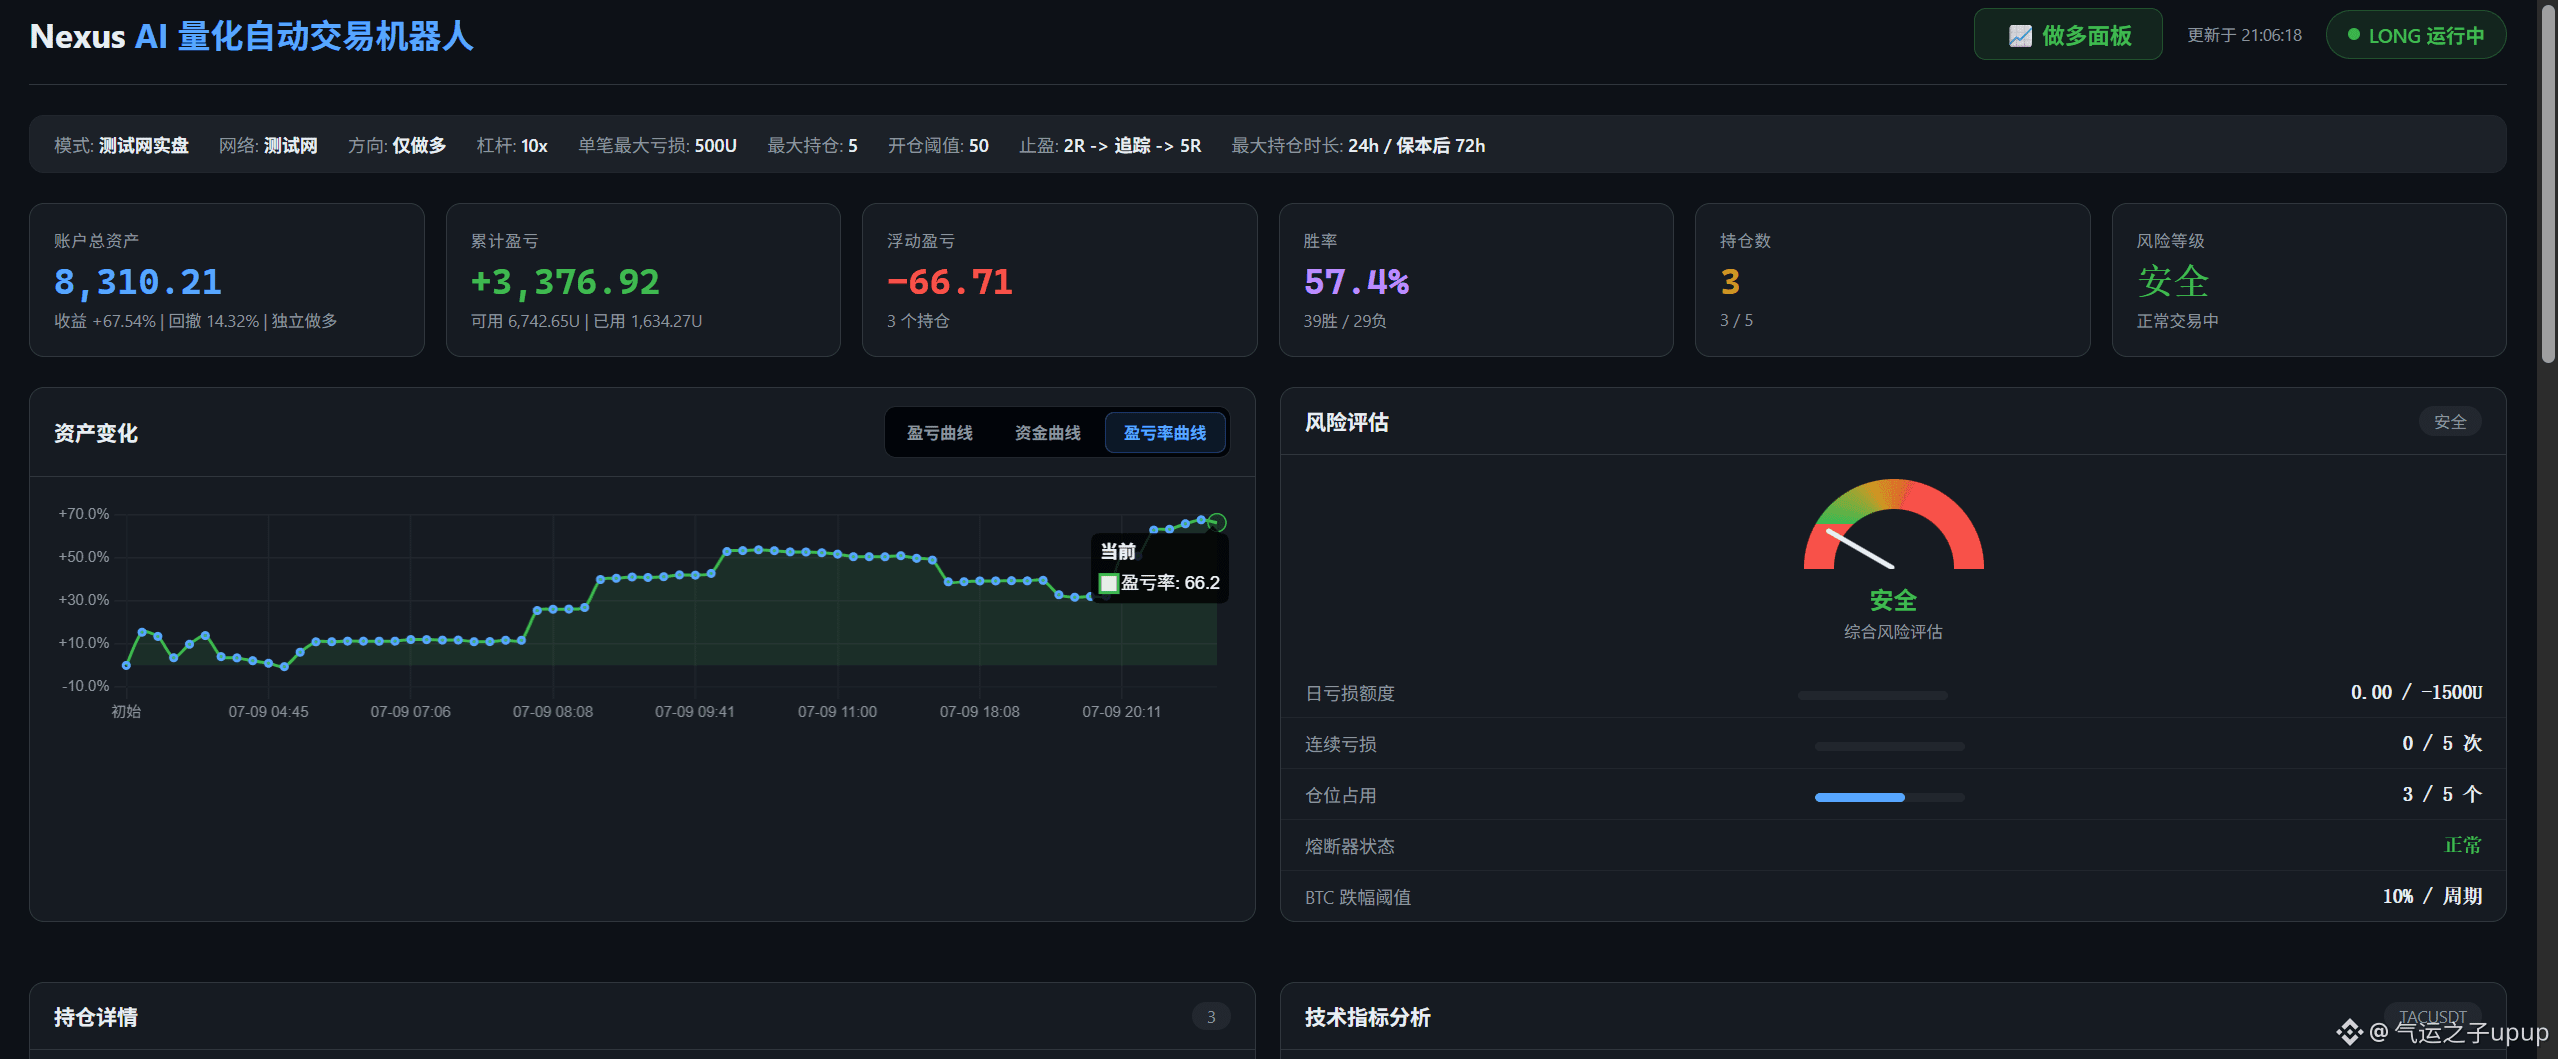Click the TACUSDT badge in 技术指标分析
Image resolution: width=2558 pixels, height=1059 pixels.
tap(2433, 1017)
